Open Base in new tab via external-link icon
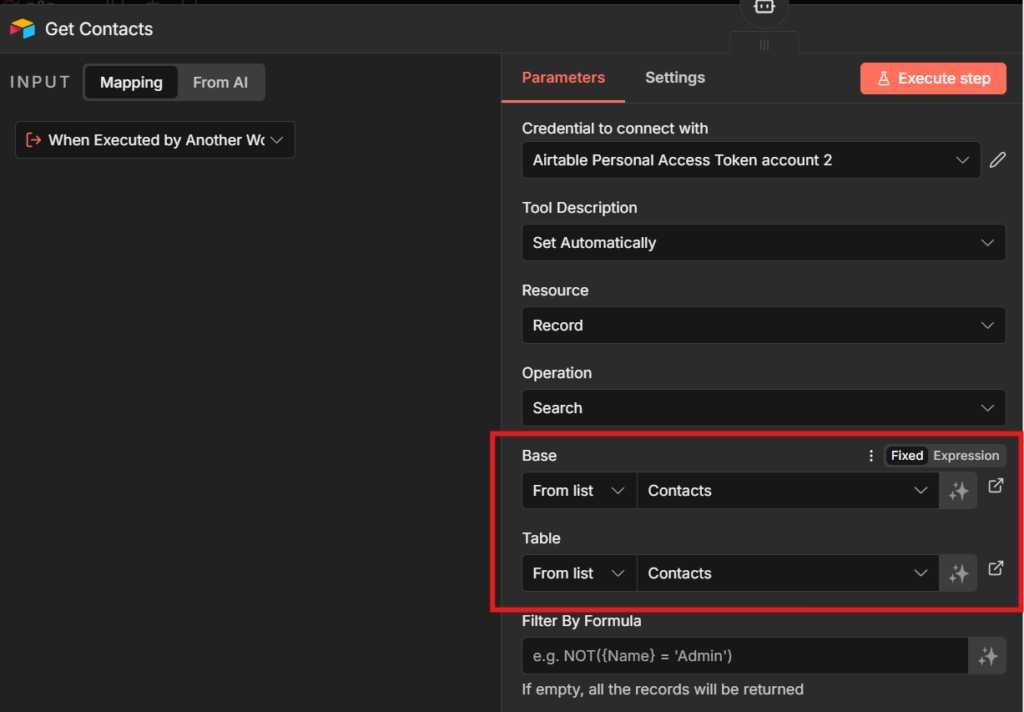The width and height of the screenshot is (1024, 712). point(996,486)
